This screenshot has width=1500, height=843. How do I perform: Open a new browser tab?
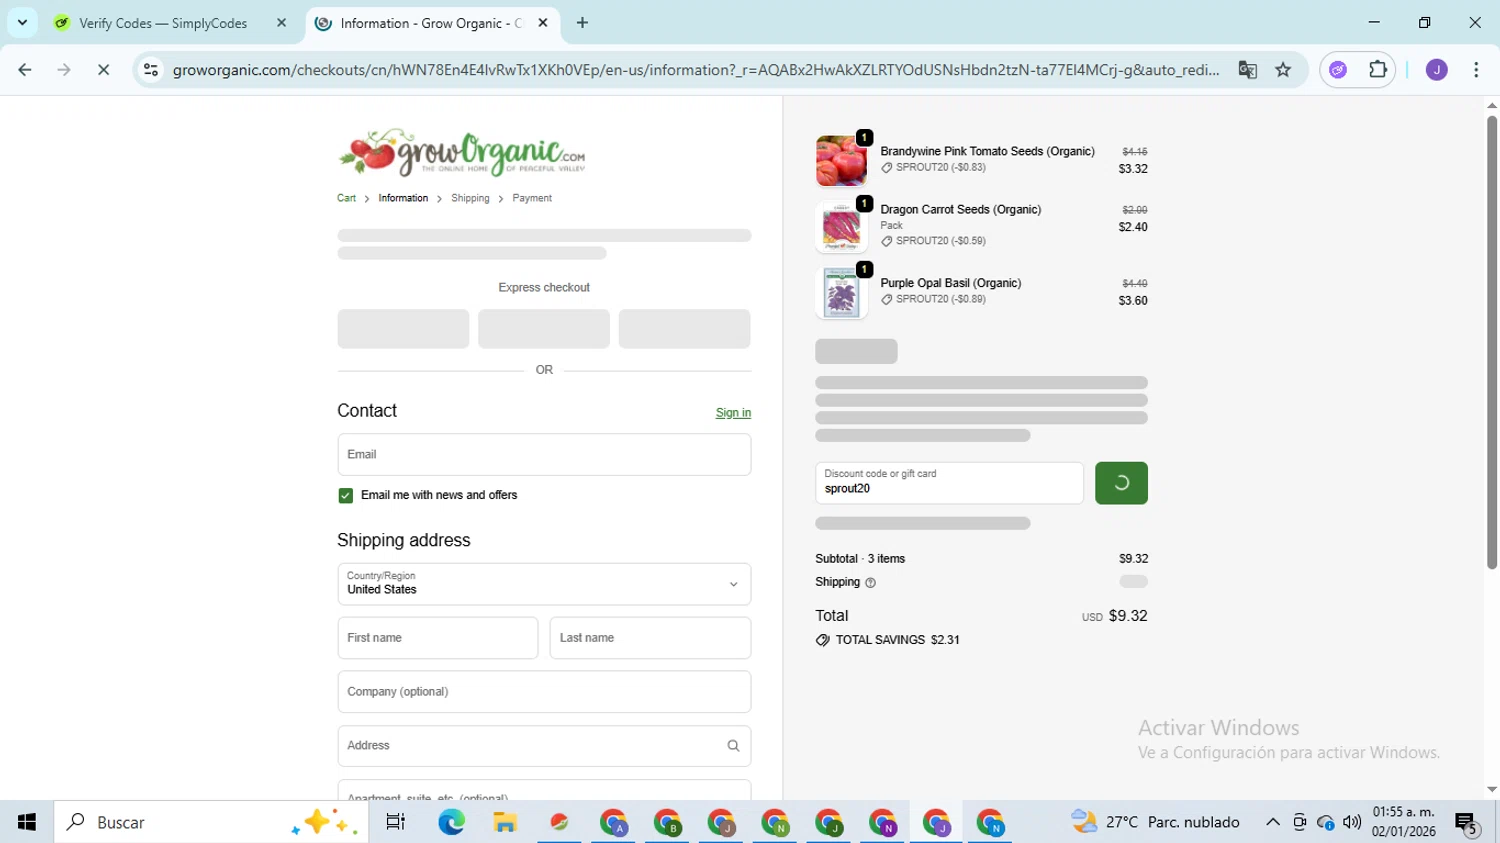[x=582, y=23]
